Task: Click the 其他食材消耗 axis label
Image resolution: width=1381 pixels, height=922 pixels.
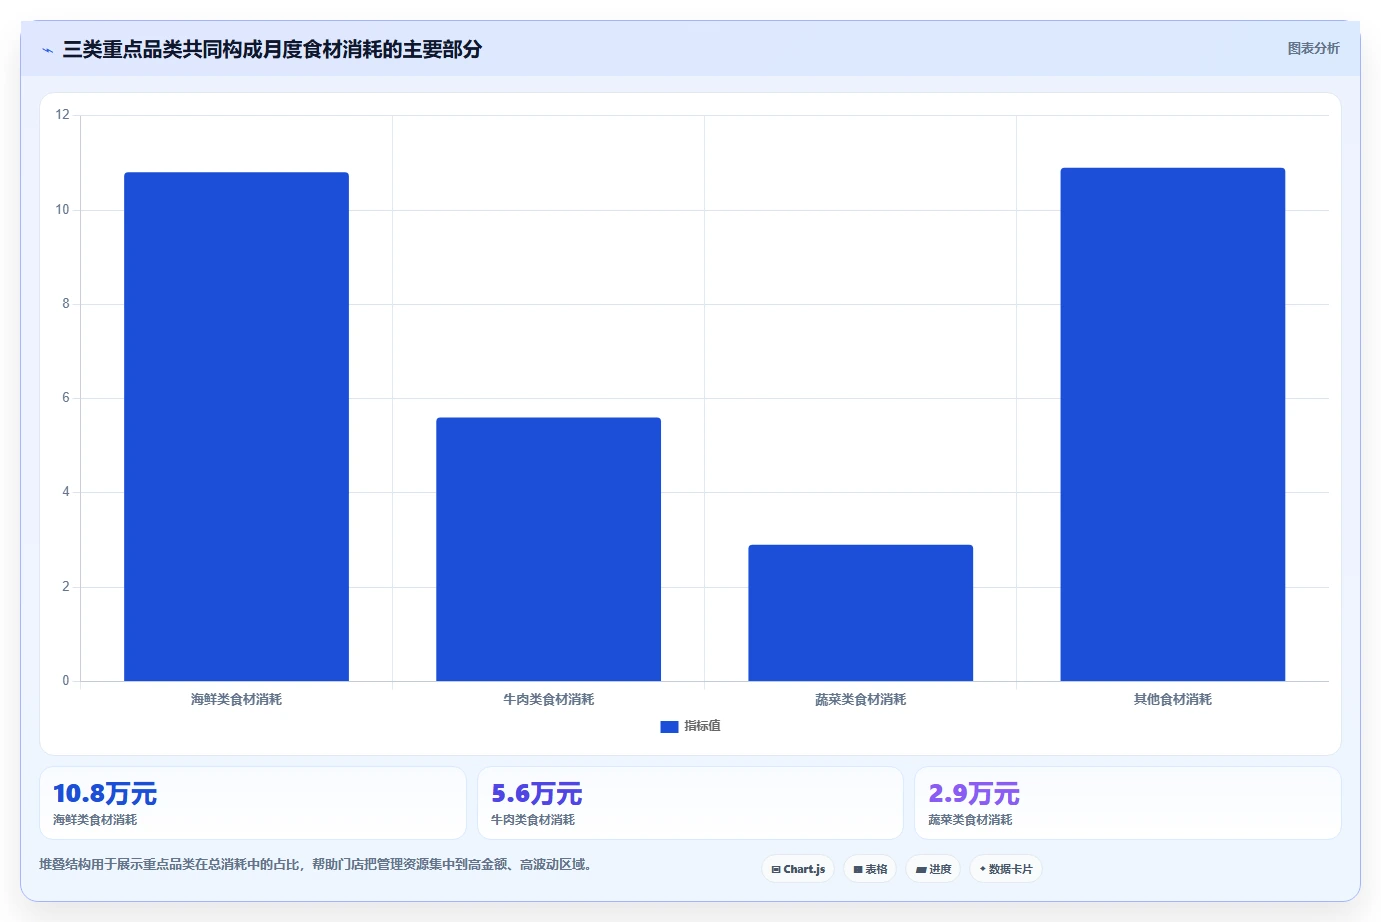Action: [x=1172, y=699]
